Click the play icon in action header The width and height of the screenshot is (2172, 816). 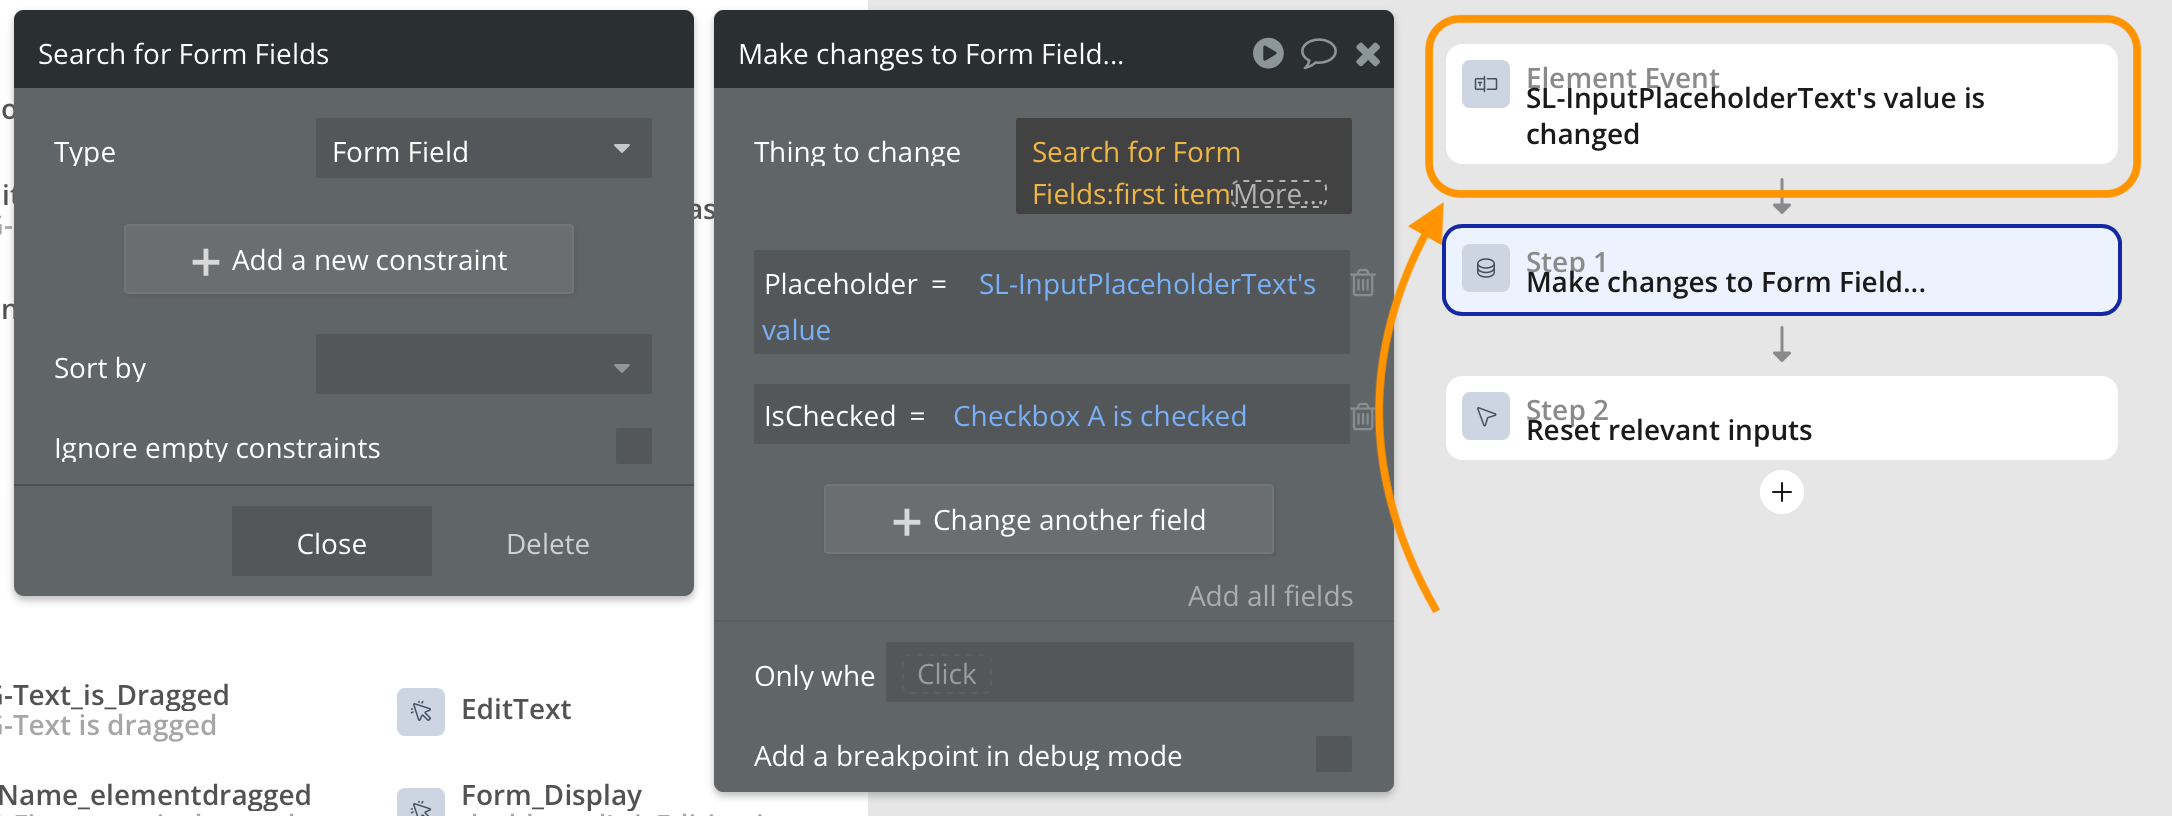(1268, 53)
